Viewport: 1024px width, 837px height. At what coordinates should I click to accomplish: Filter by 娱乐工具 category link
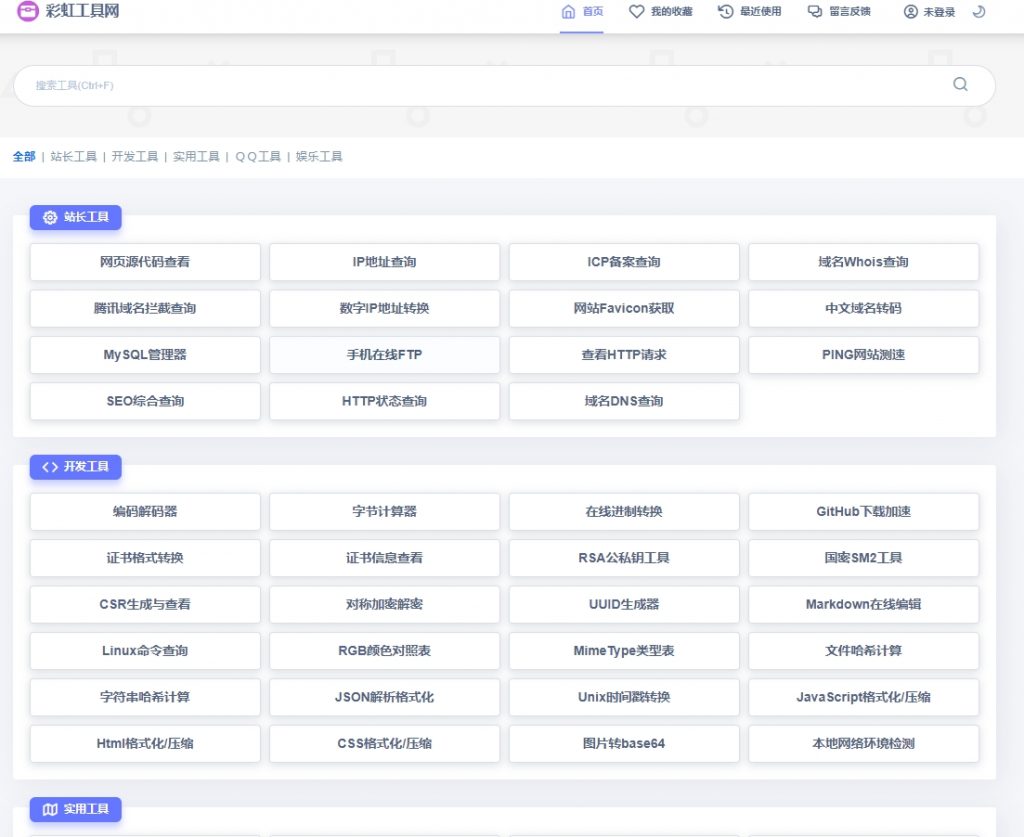[319, 157]
